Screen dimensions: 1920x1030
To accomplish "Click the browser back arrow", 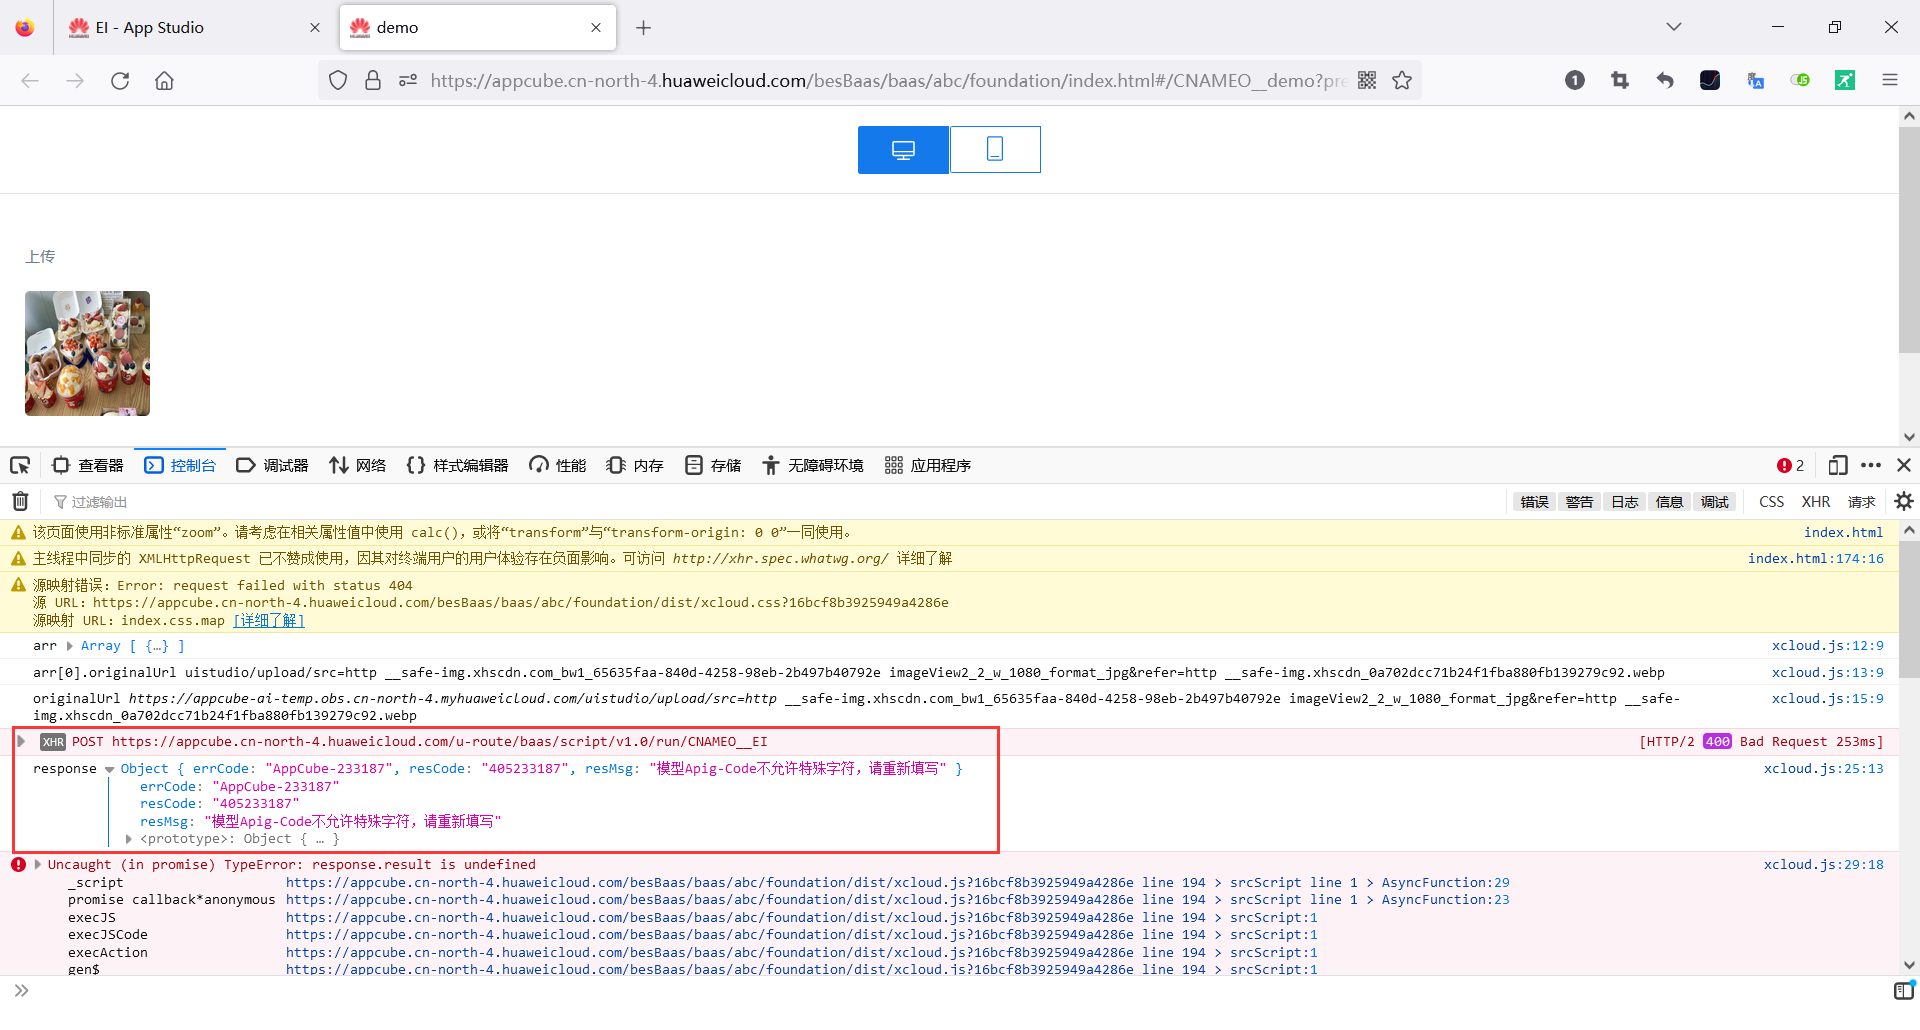I will (30, 81).
